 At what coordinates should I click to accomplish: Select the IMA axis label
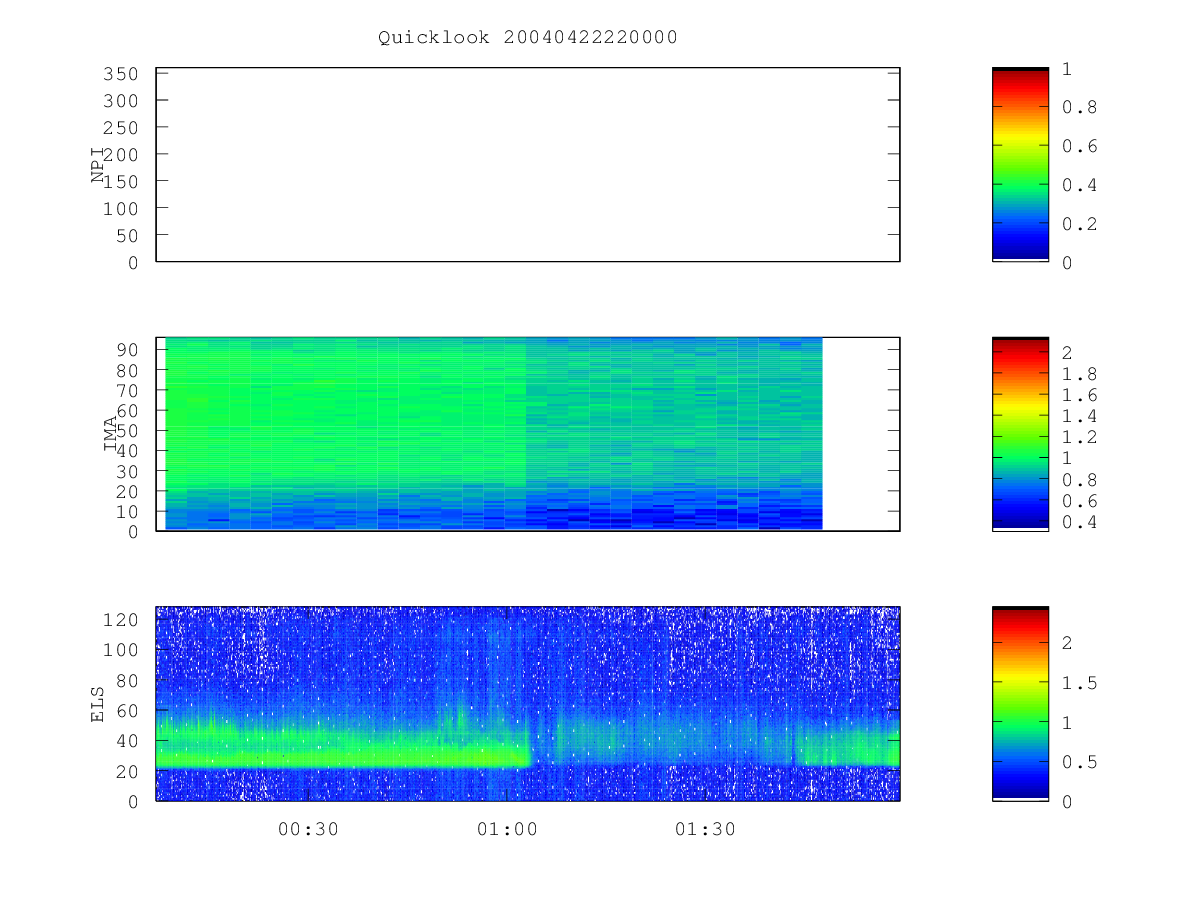tap(110, 434)
